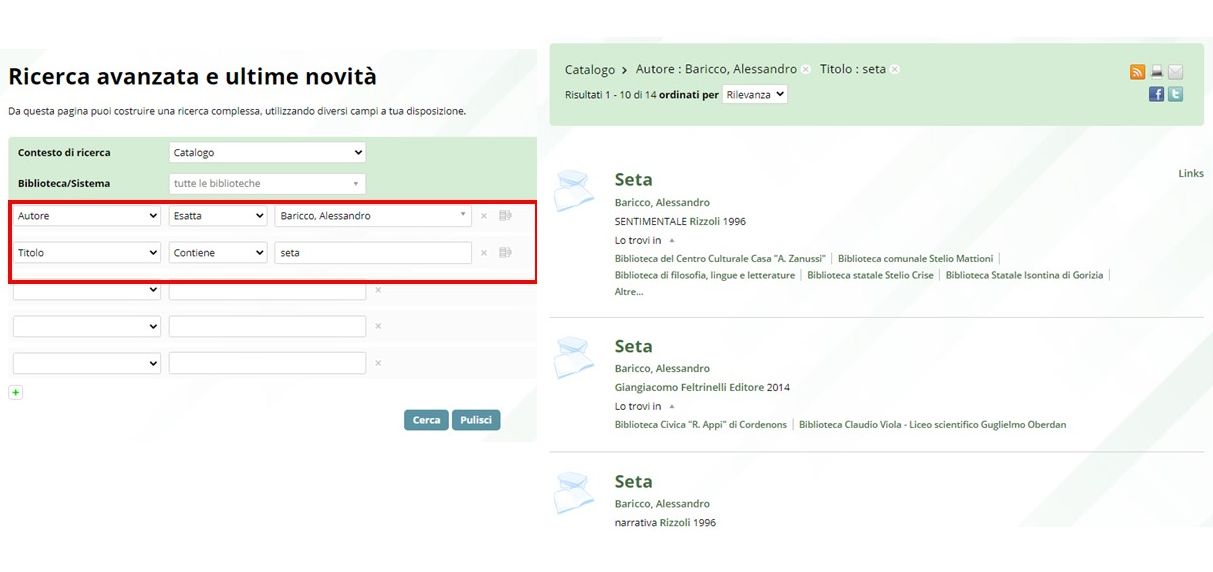This screenshot has width=1213, height=572.
Task: Click the green plus icon to add row
Action: [x=15, y=392]
